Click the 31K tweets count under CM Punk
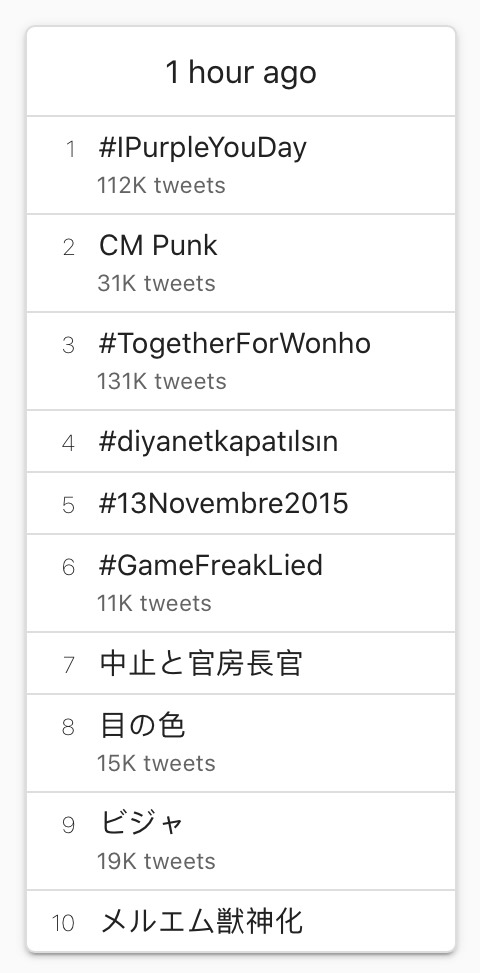The width and height of the screenshot is (480, 973). [x=156, y=284]
